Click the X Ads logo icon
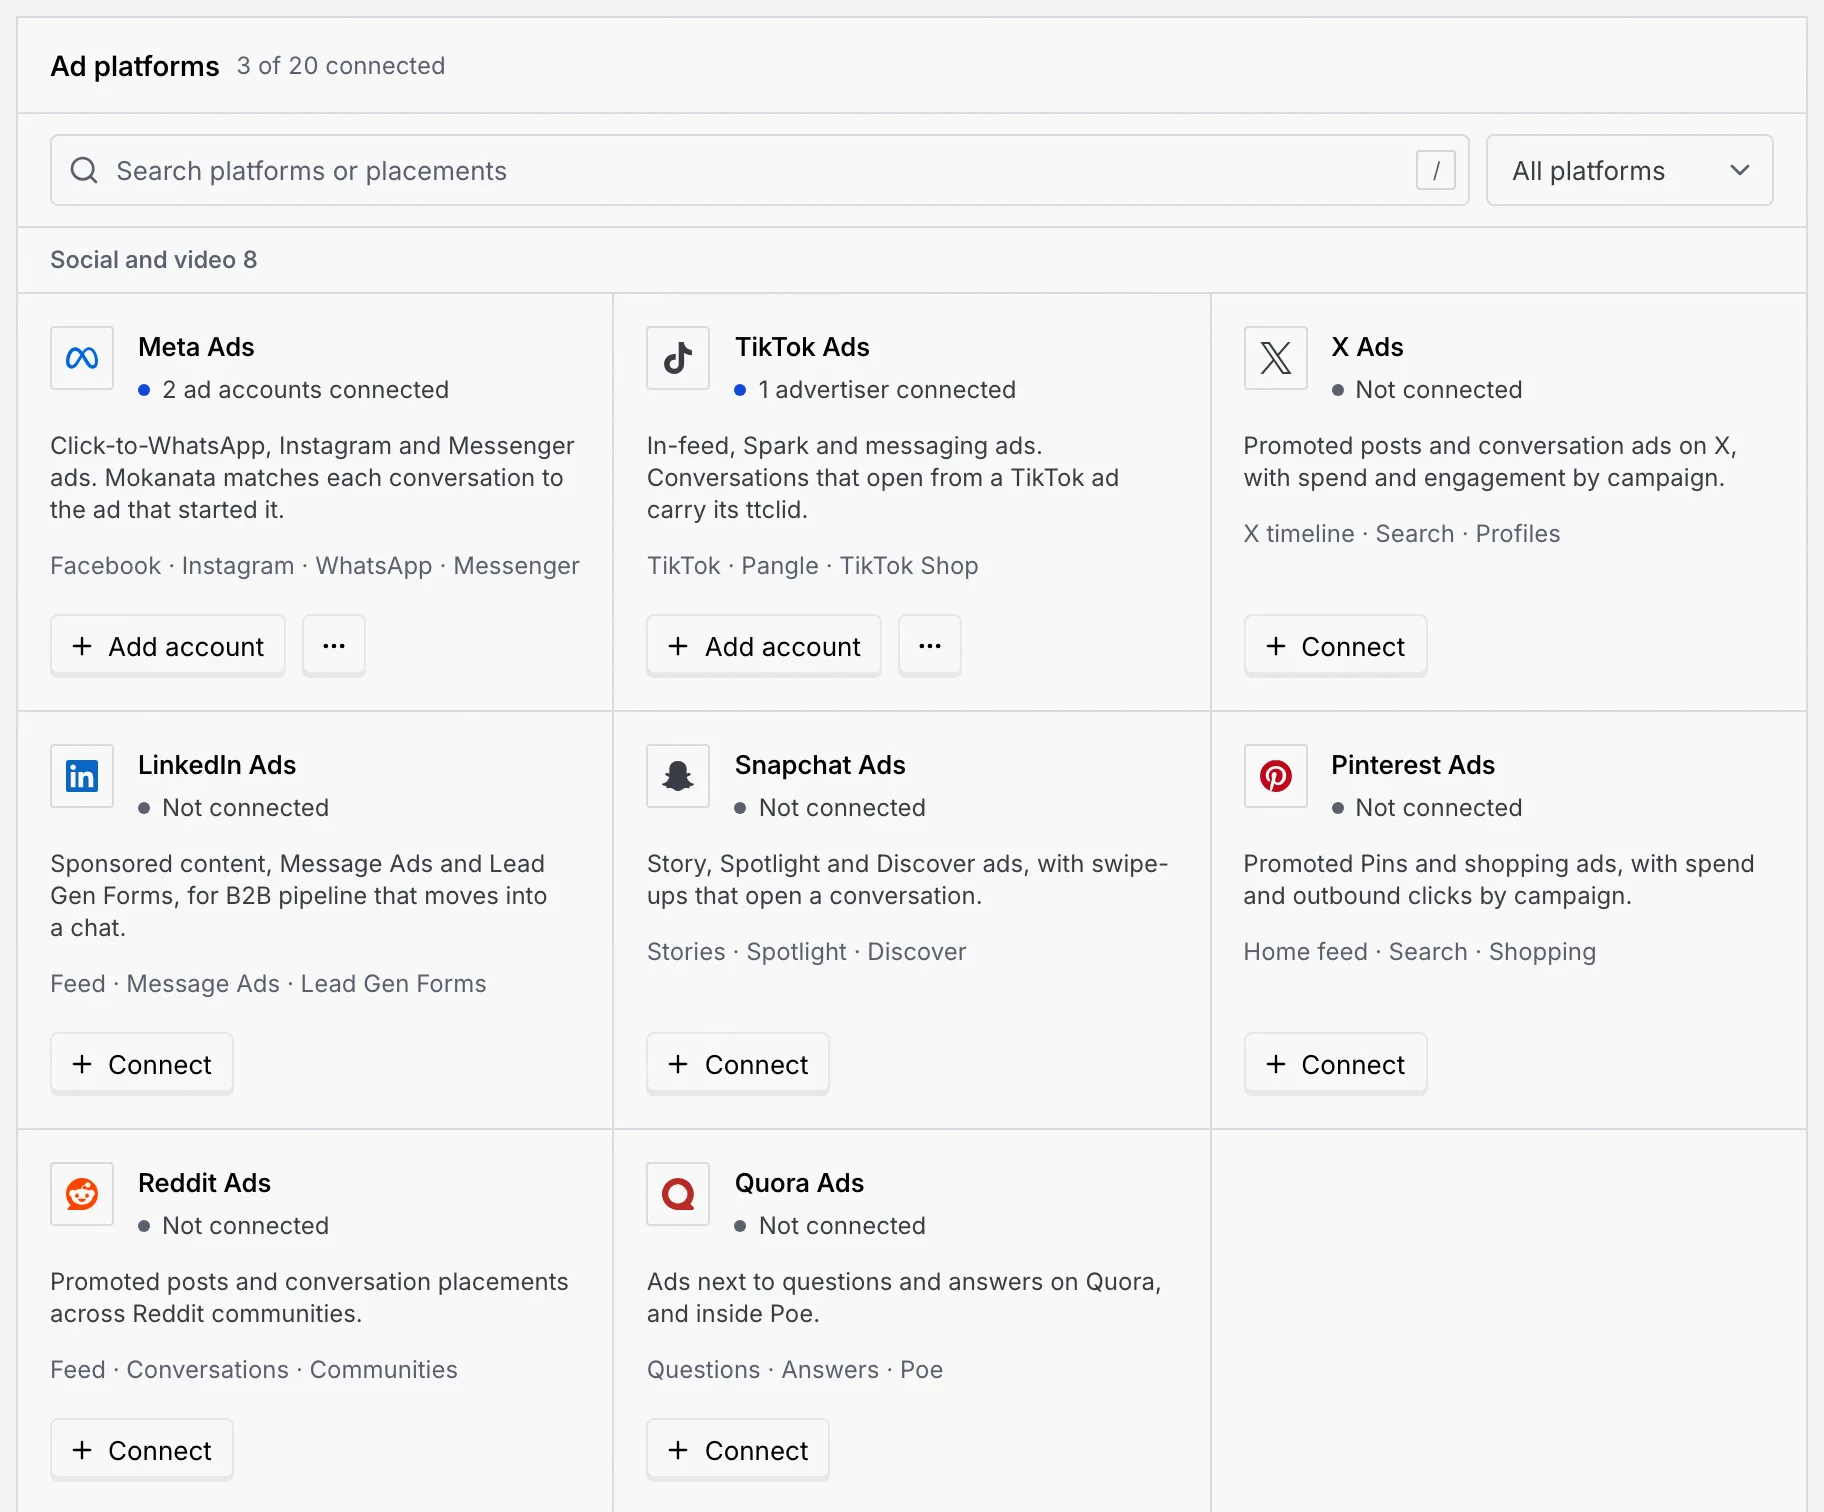Image resolution: width=1824 pixels, height=1512 pixels. (1275, 358)
